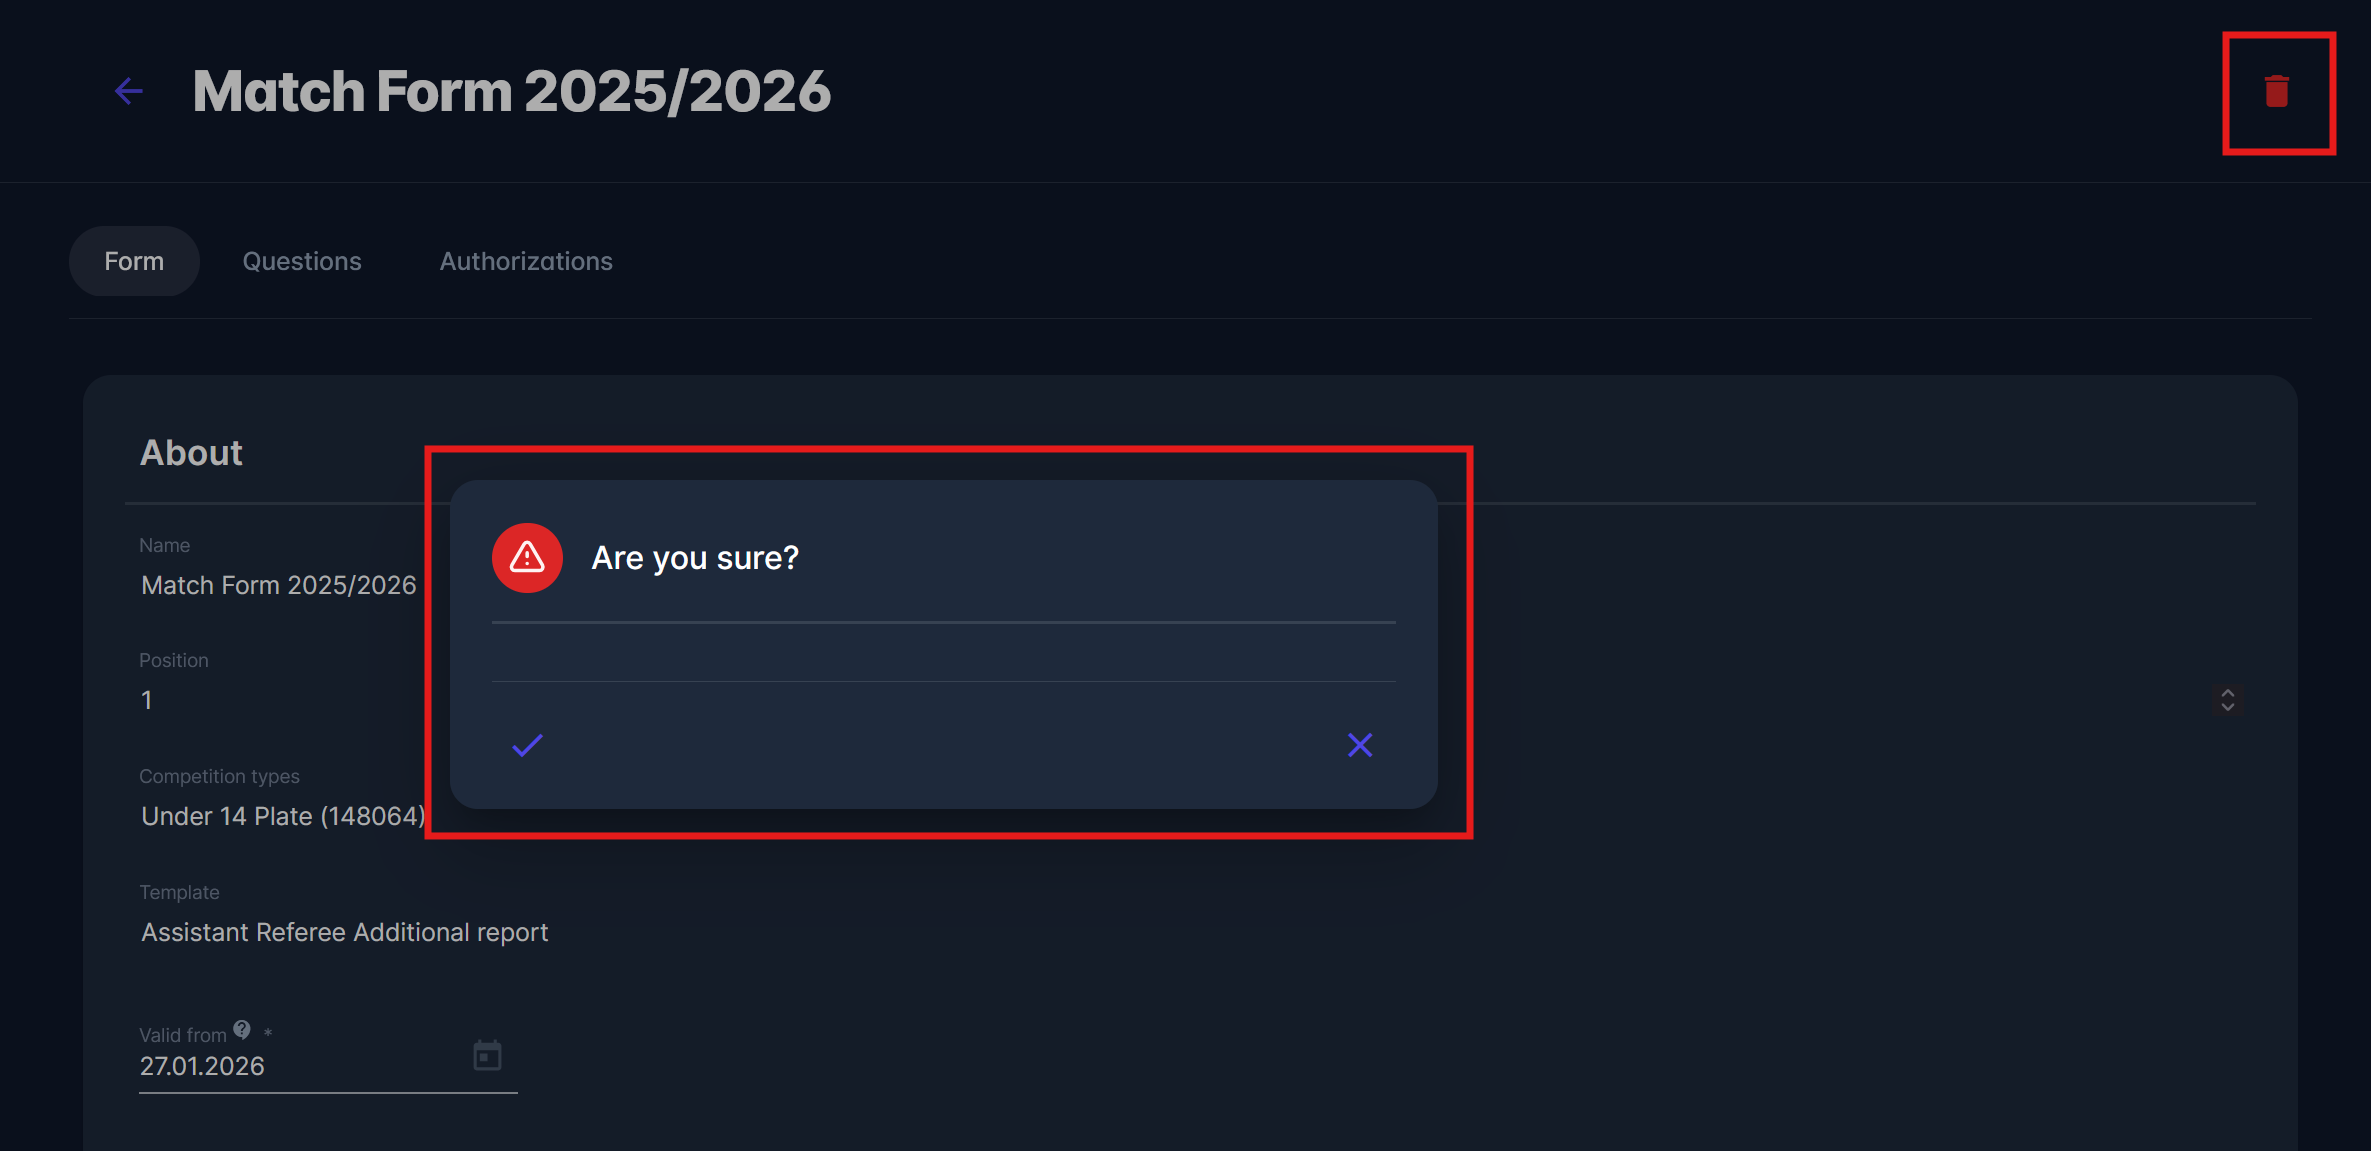Image resolution: width=2371 pixels, height=1151 pixels.
Task: Click the About section heading
Action: pos(191,453)
